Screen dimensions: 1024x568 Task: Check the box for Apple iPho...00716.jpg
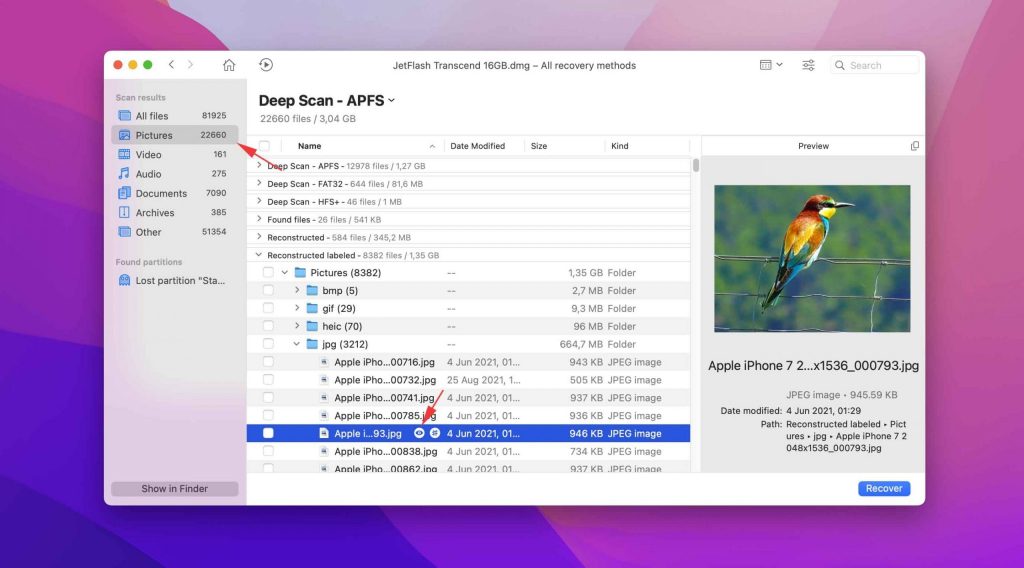268,362
